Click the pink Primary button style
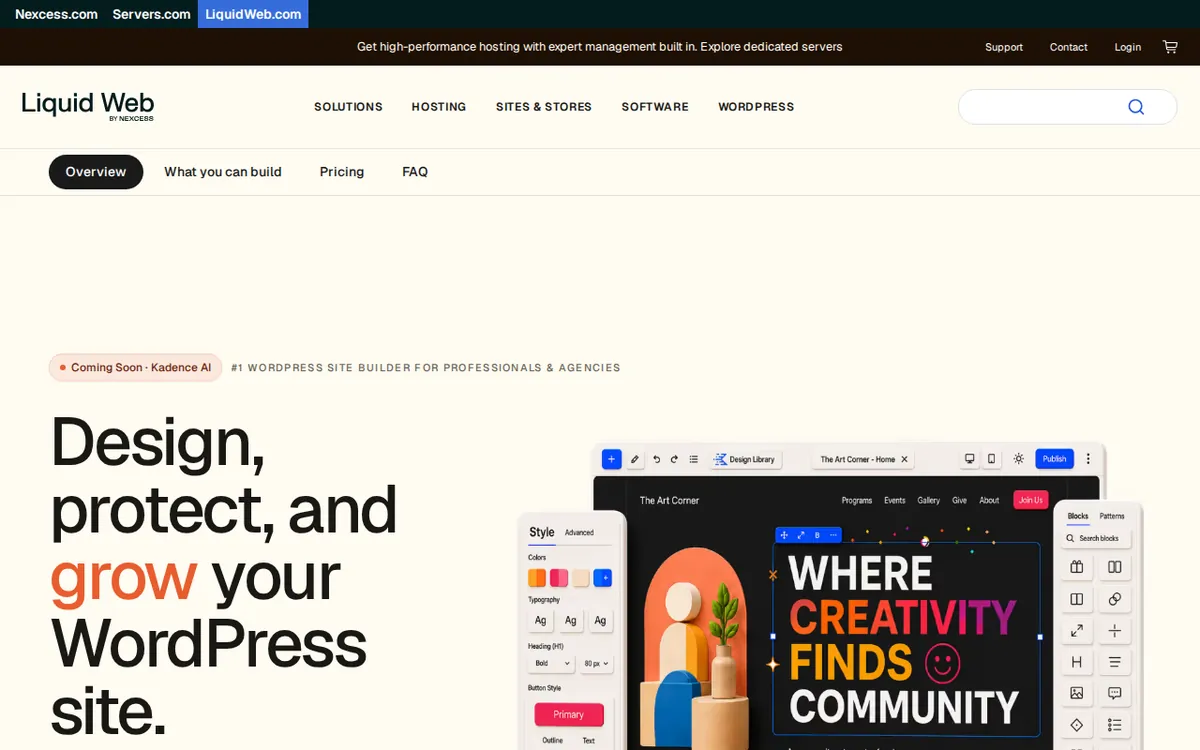 click(x=569, y=714)
